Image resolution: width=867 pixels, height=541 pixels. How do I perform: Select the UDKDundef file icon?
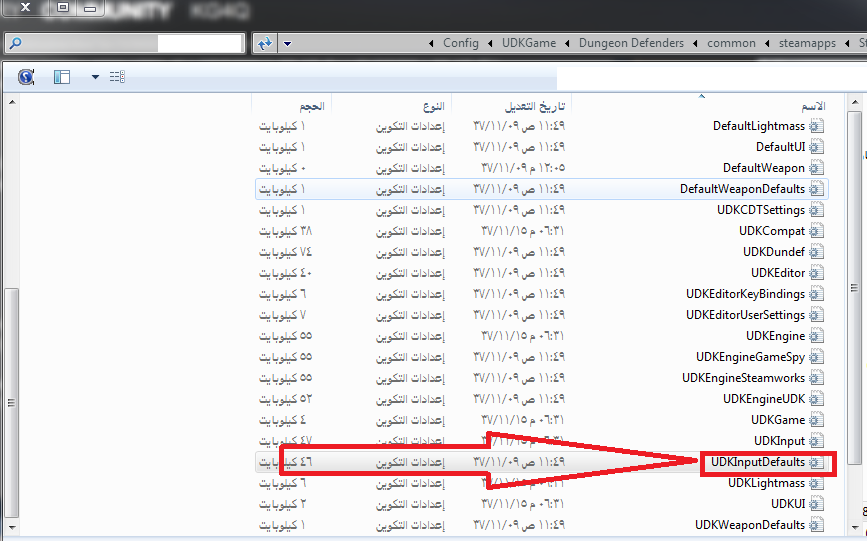click(816, 252)
